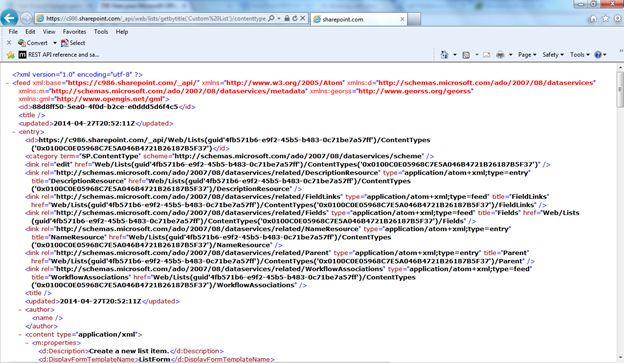Collapse the content type application/xml node
This screenshot has width=624, height=363.
(20, 335)
